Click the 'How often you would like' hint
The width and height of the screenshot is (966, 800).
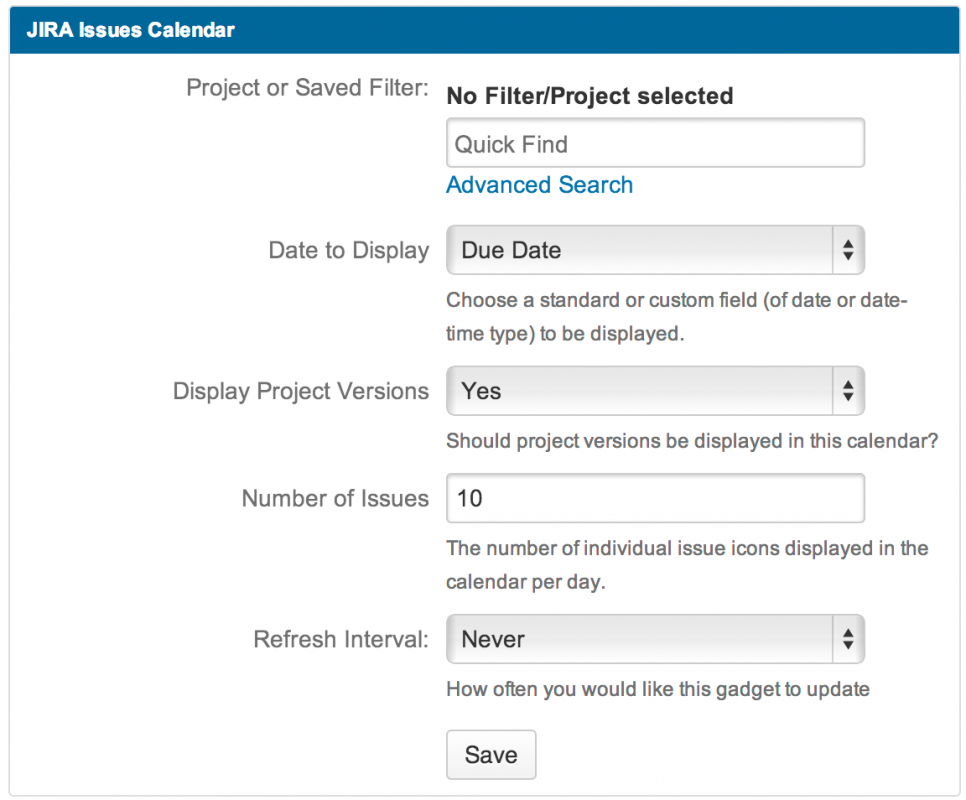point(657,688)
